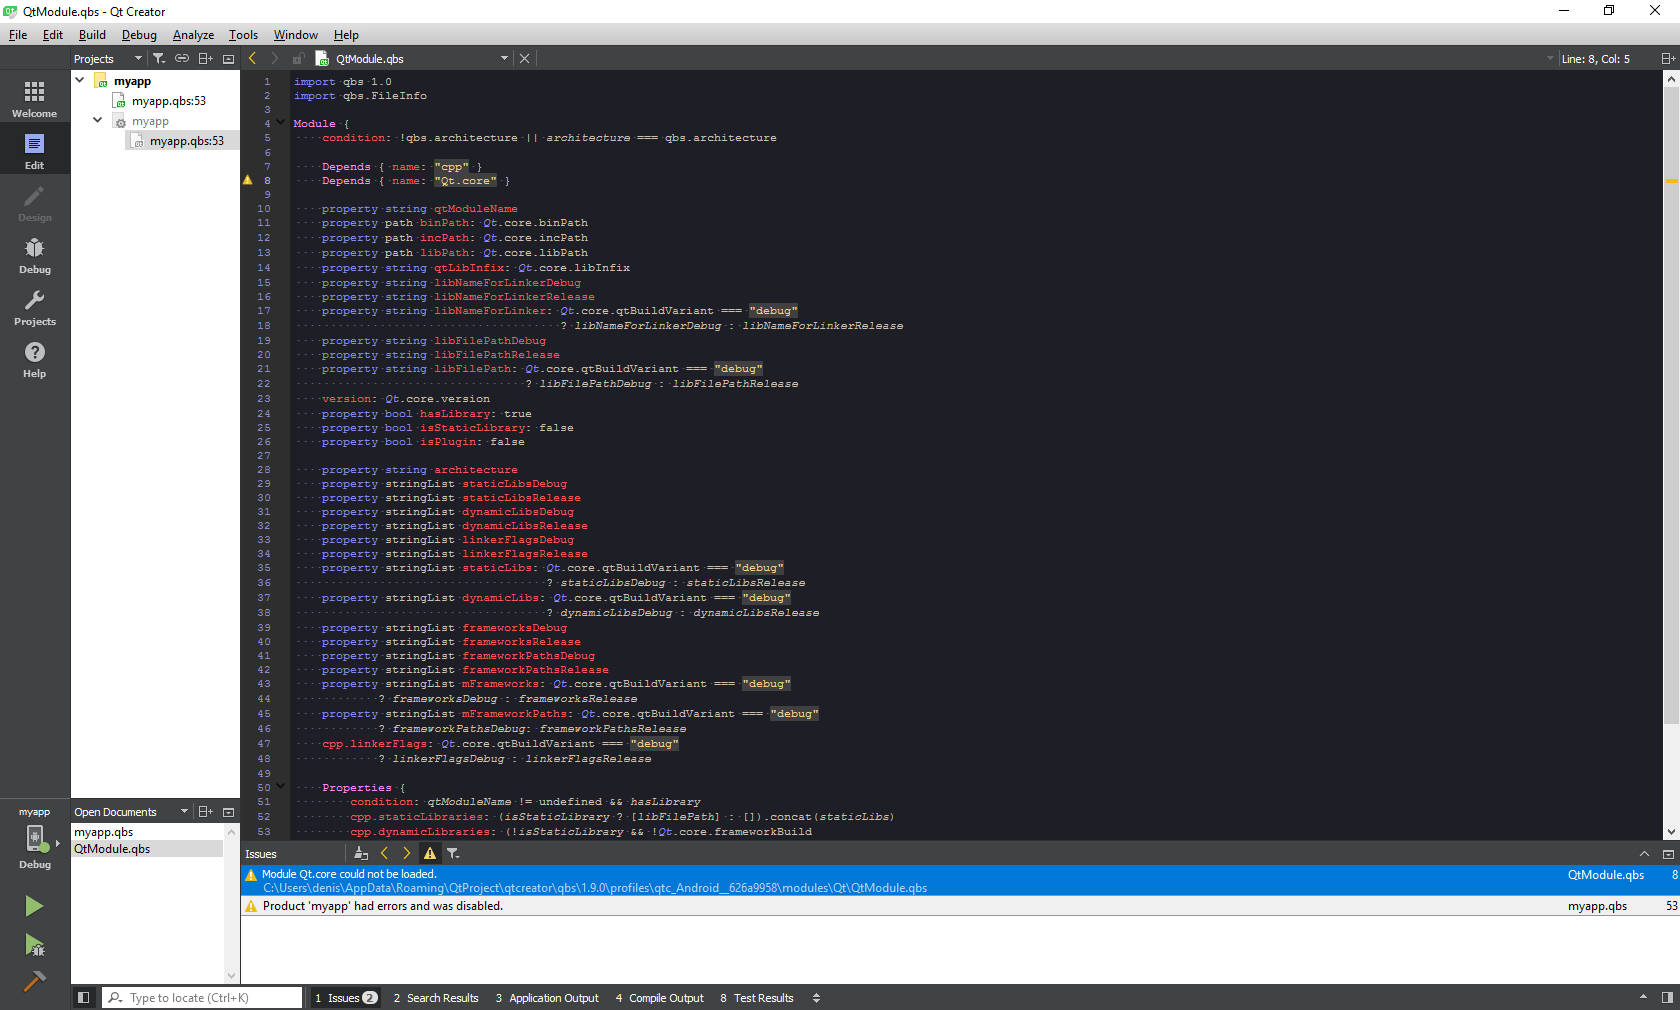
Task: Open the Analyze menu
Action: (193, 35)
